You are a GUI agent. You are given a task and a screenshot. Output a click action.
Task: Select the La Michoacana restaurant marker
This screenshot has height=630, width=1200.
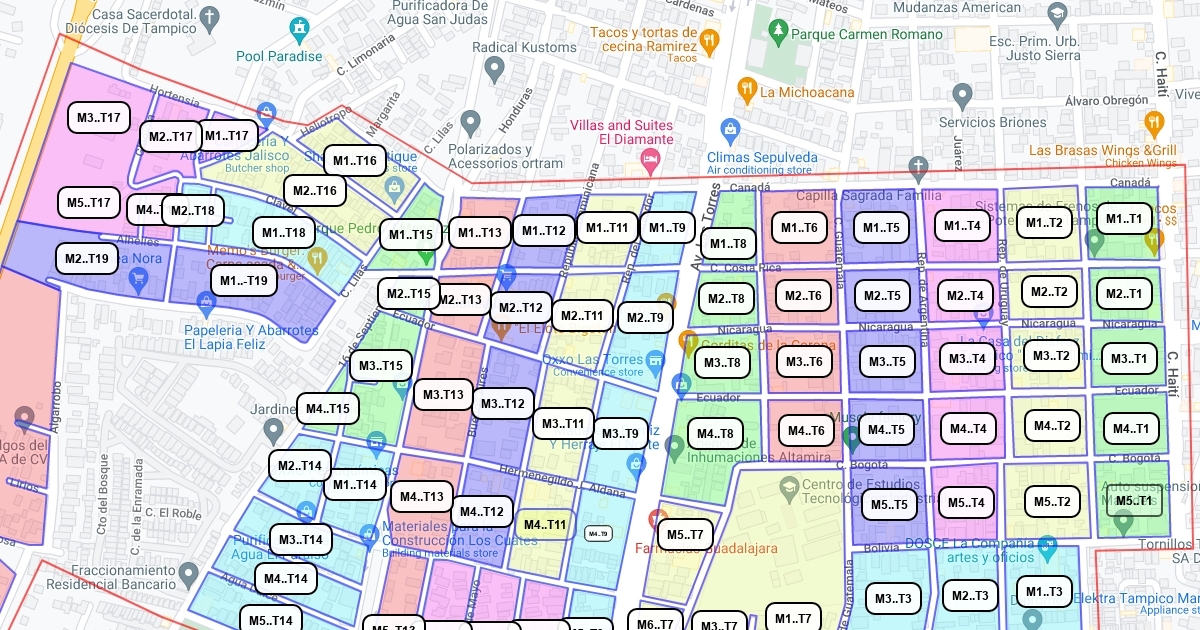click(x=745, y=92)
